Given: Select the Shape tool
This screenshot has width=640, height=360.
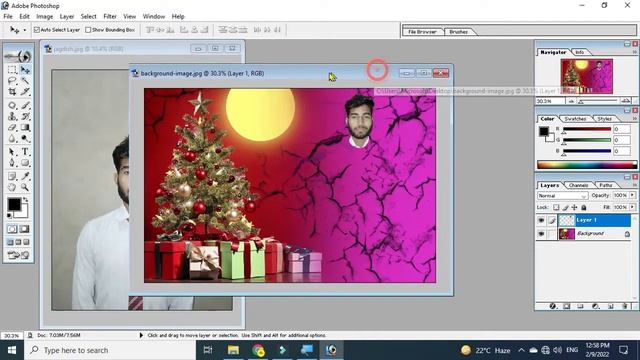Looking at the screenshot, I should point(25,163).
